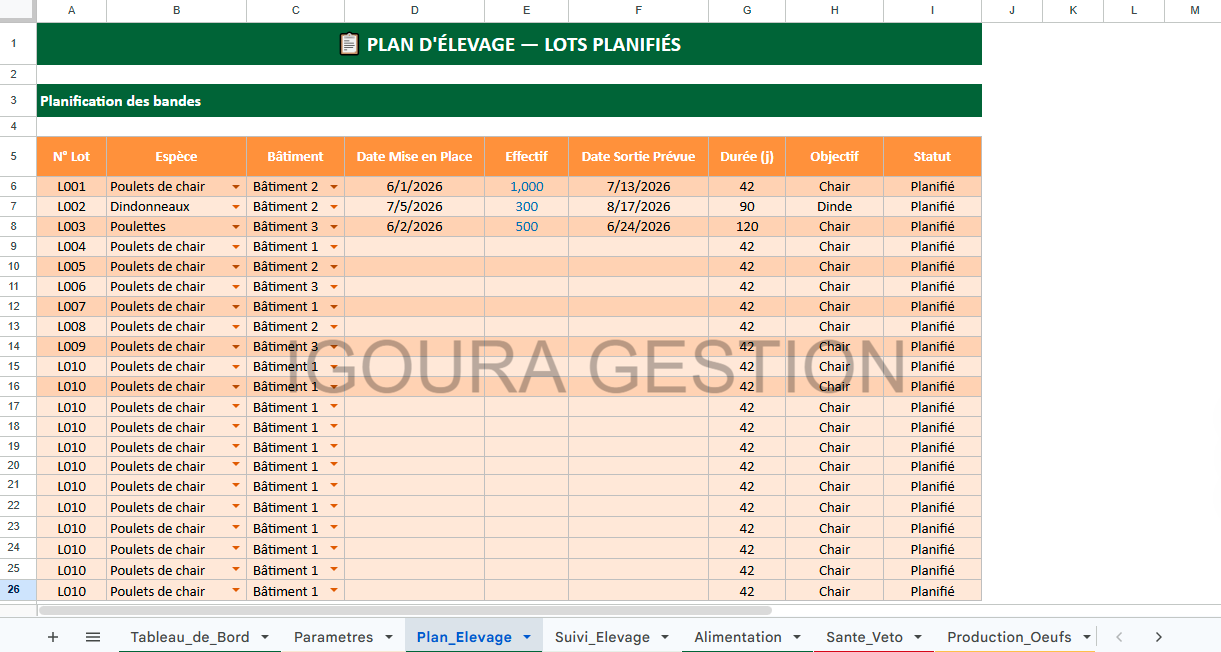Select the Objectif cell 'Dinde'

click(x=834, y=207)
